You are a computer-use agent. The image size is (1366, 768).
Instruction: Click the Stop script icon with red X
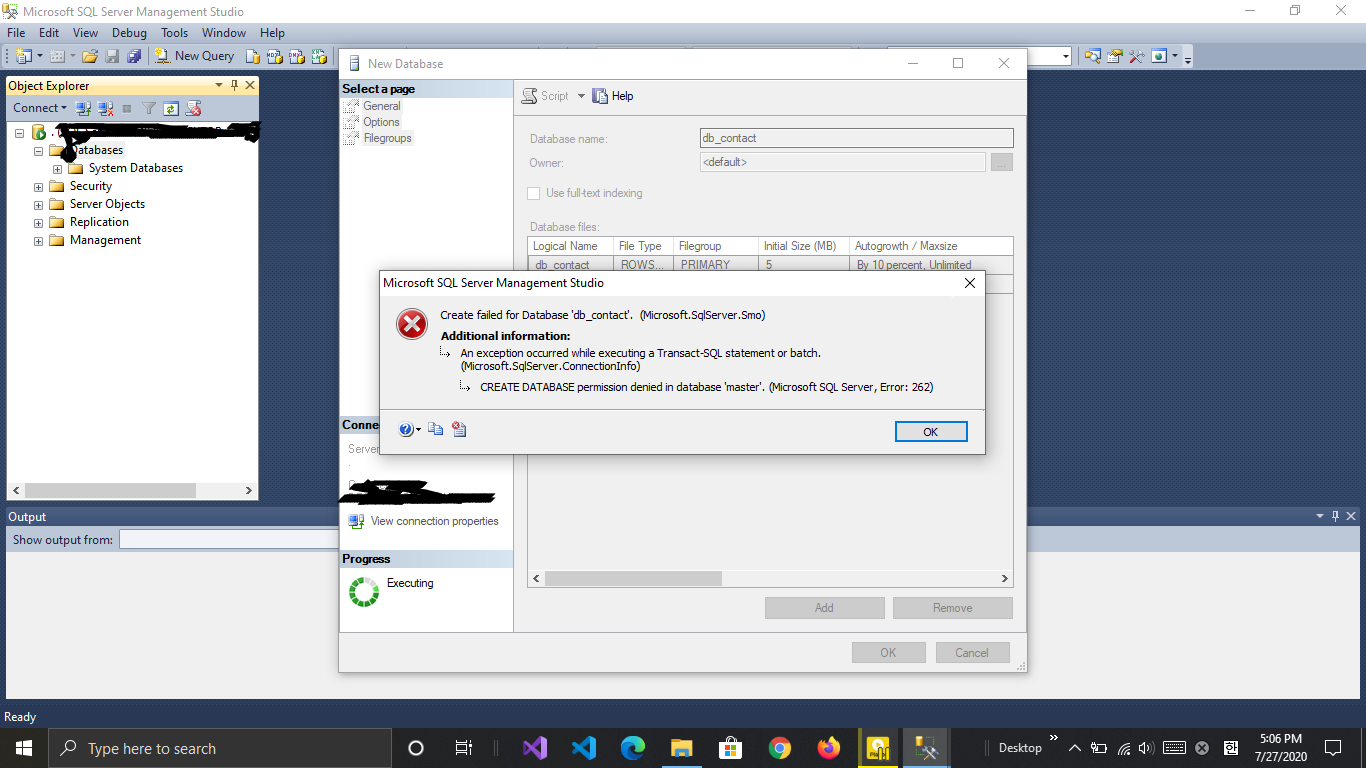pyautogui.click(x=193, y=108)
